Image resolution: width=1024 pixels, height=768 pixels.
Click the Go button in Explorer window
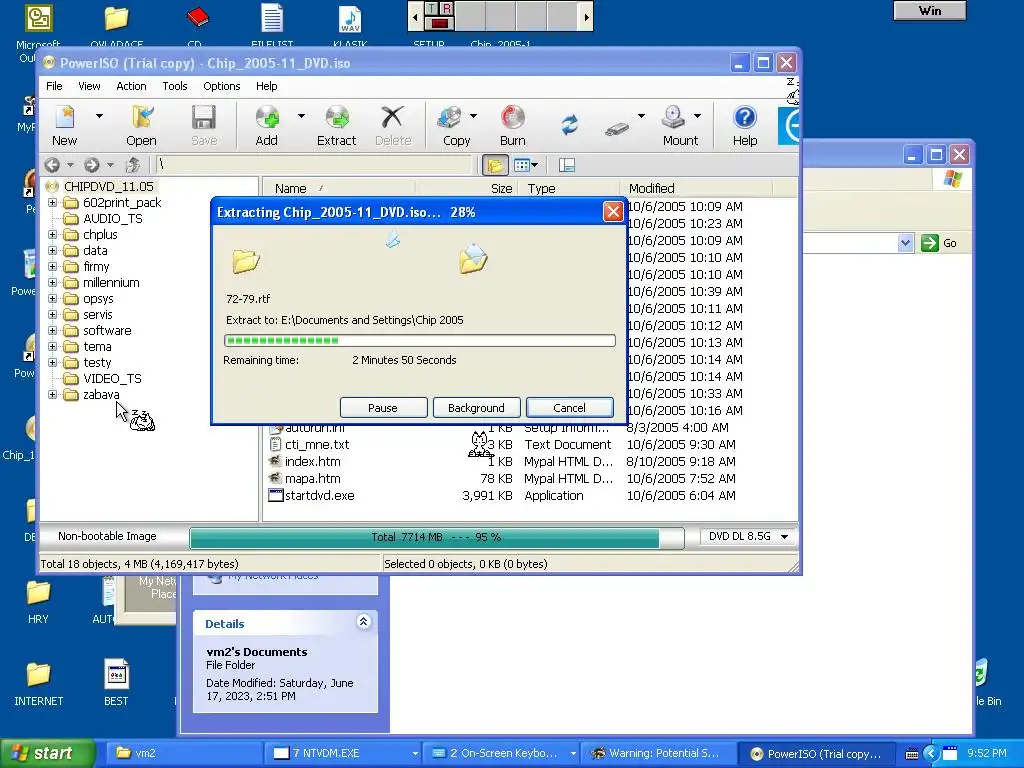pos(939,243)
